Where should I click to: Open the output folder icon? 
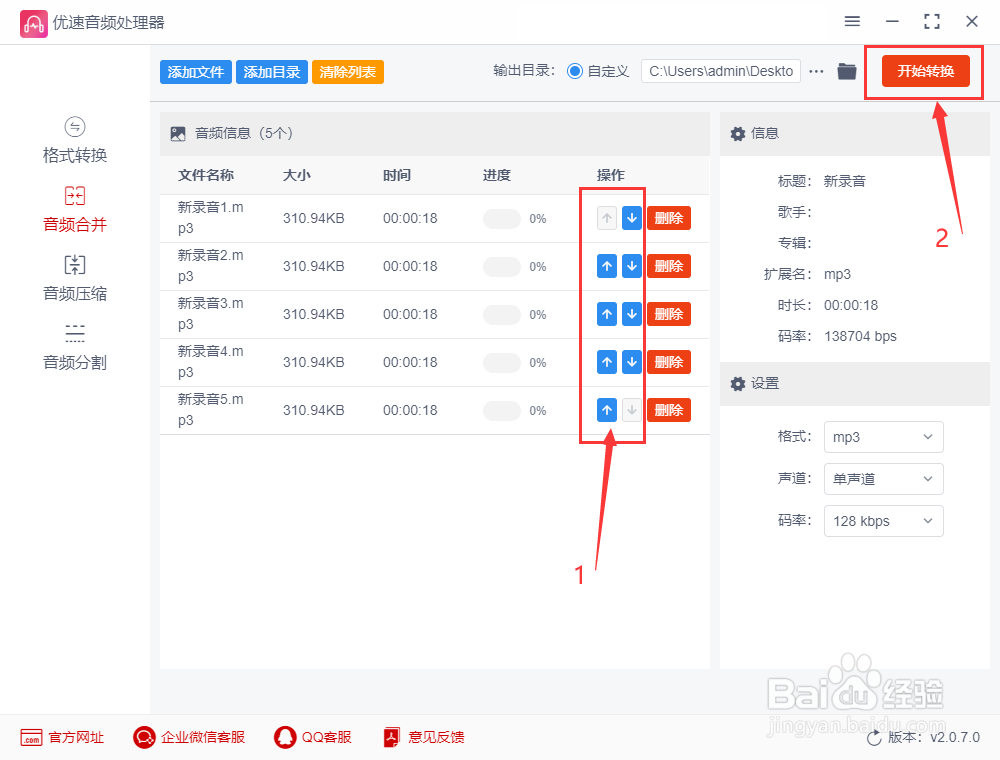846,71
